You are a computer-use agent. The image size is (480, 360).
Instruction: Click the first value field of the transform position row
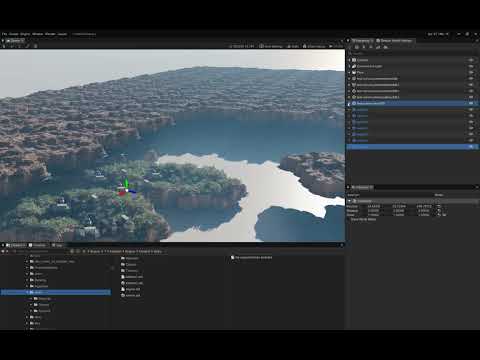373,207
